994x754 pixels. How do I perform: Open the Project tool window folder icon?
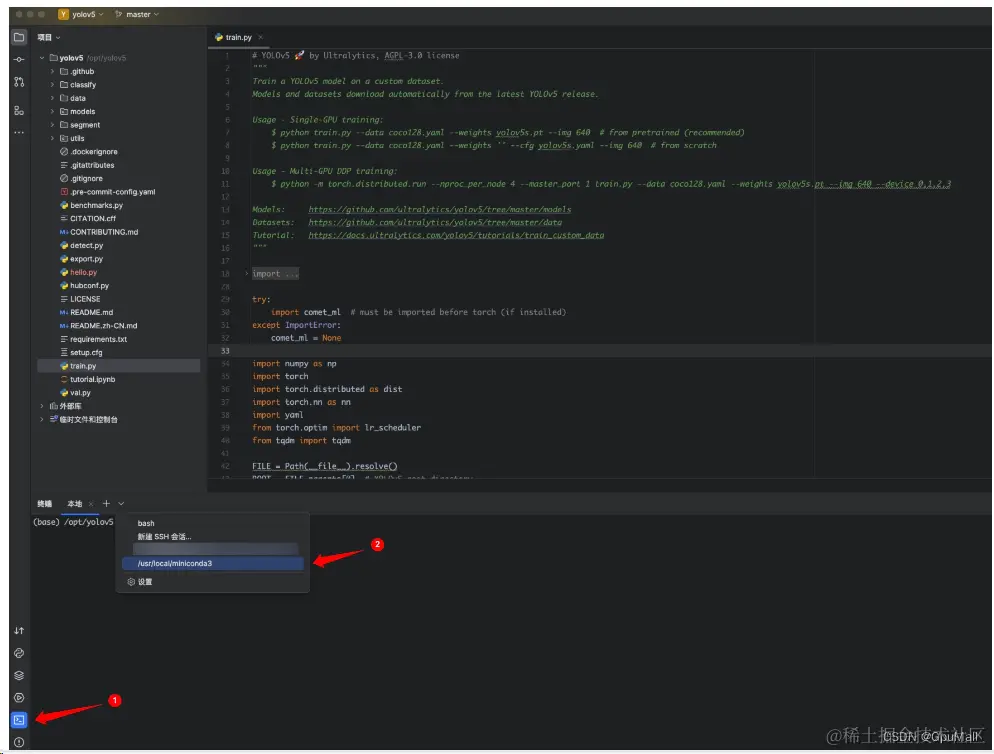[19, 37]
